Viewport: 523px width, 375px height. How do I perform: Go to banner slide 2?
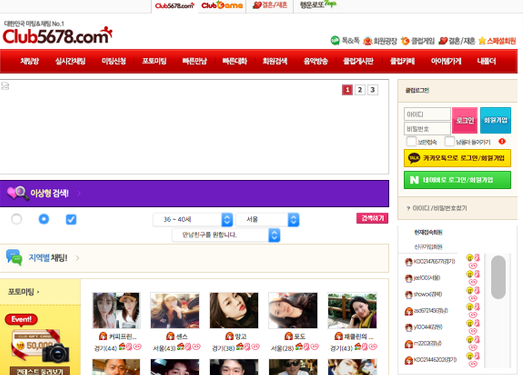(360, 90)
